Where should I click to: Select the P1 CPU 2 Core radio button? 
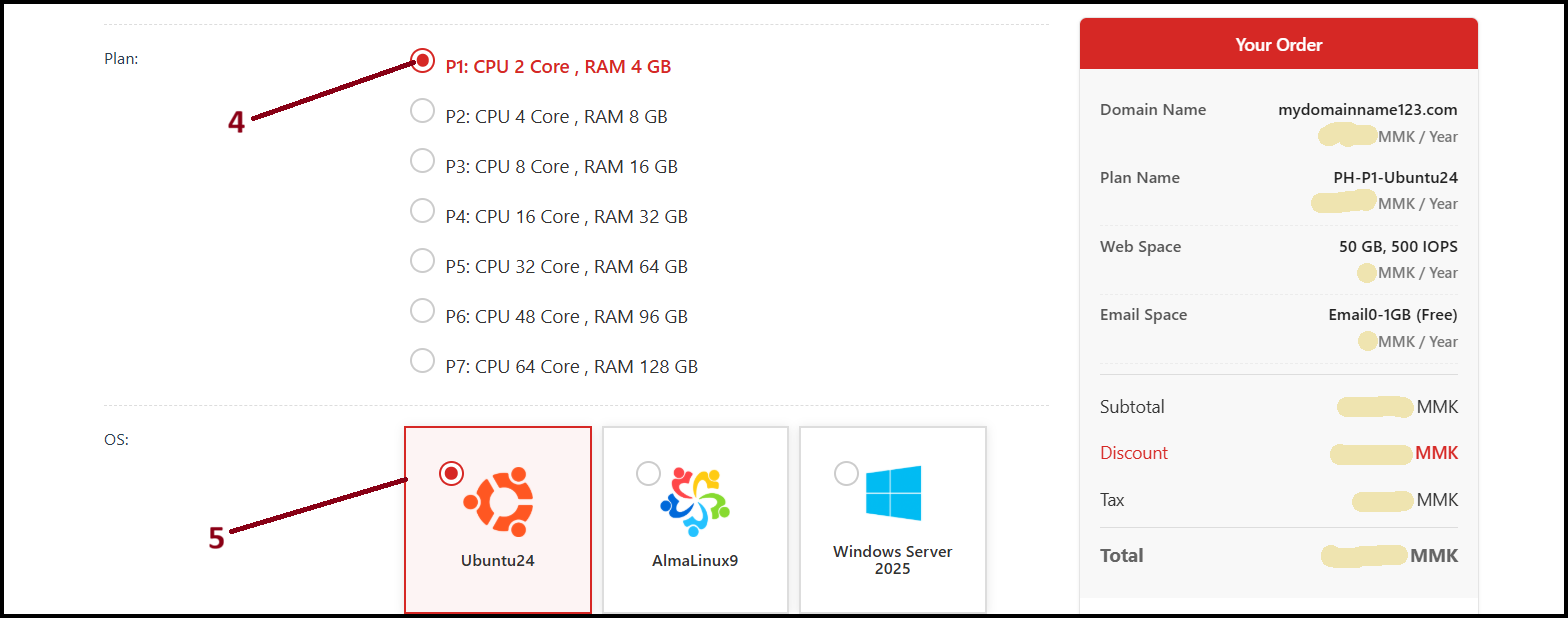pos(423,61)
